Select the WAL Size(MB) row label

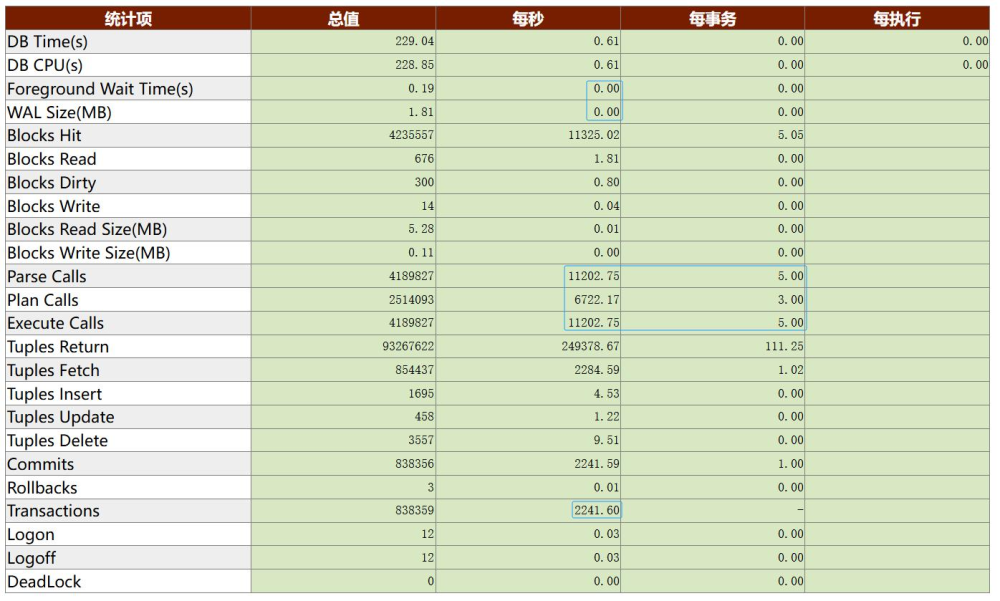pos(59,112)
